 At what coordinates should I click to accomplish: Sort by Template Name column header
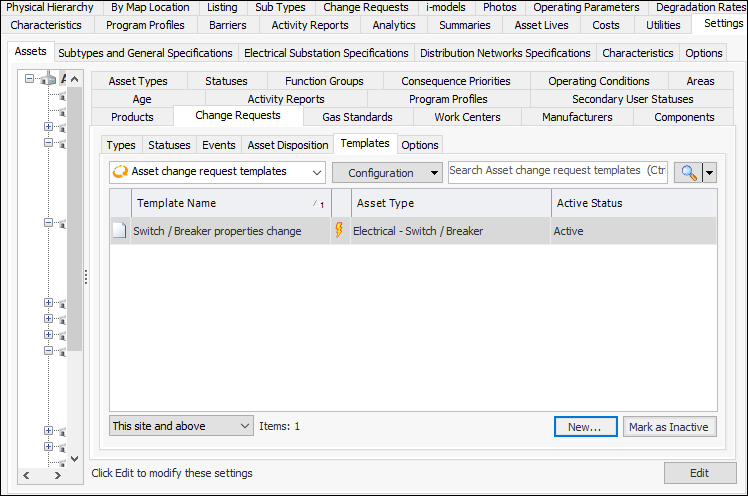coord(231,203)
